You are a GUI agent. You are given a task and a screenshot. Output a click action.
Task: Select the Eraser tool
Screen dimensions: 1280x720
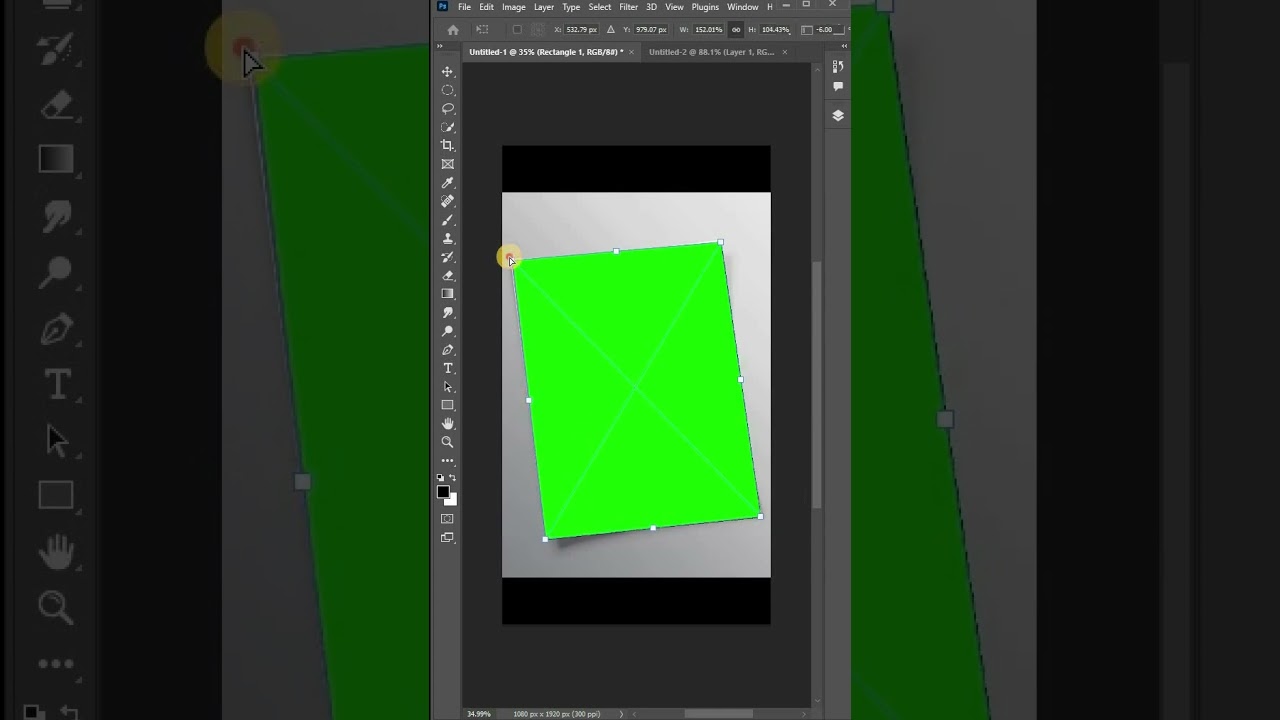coord(447,275)
